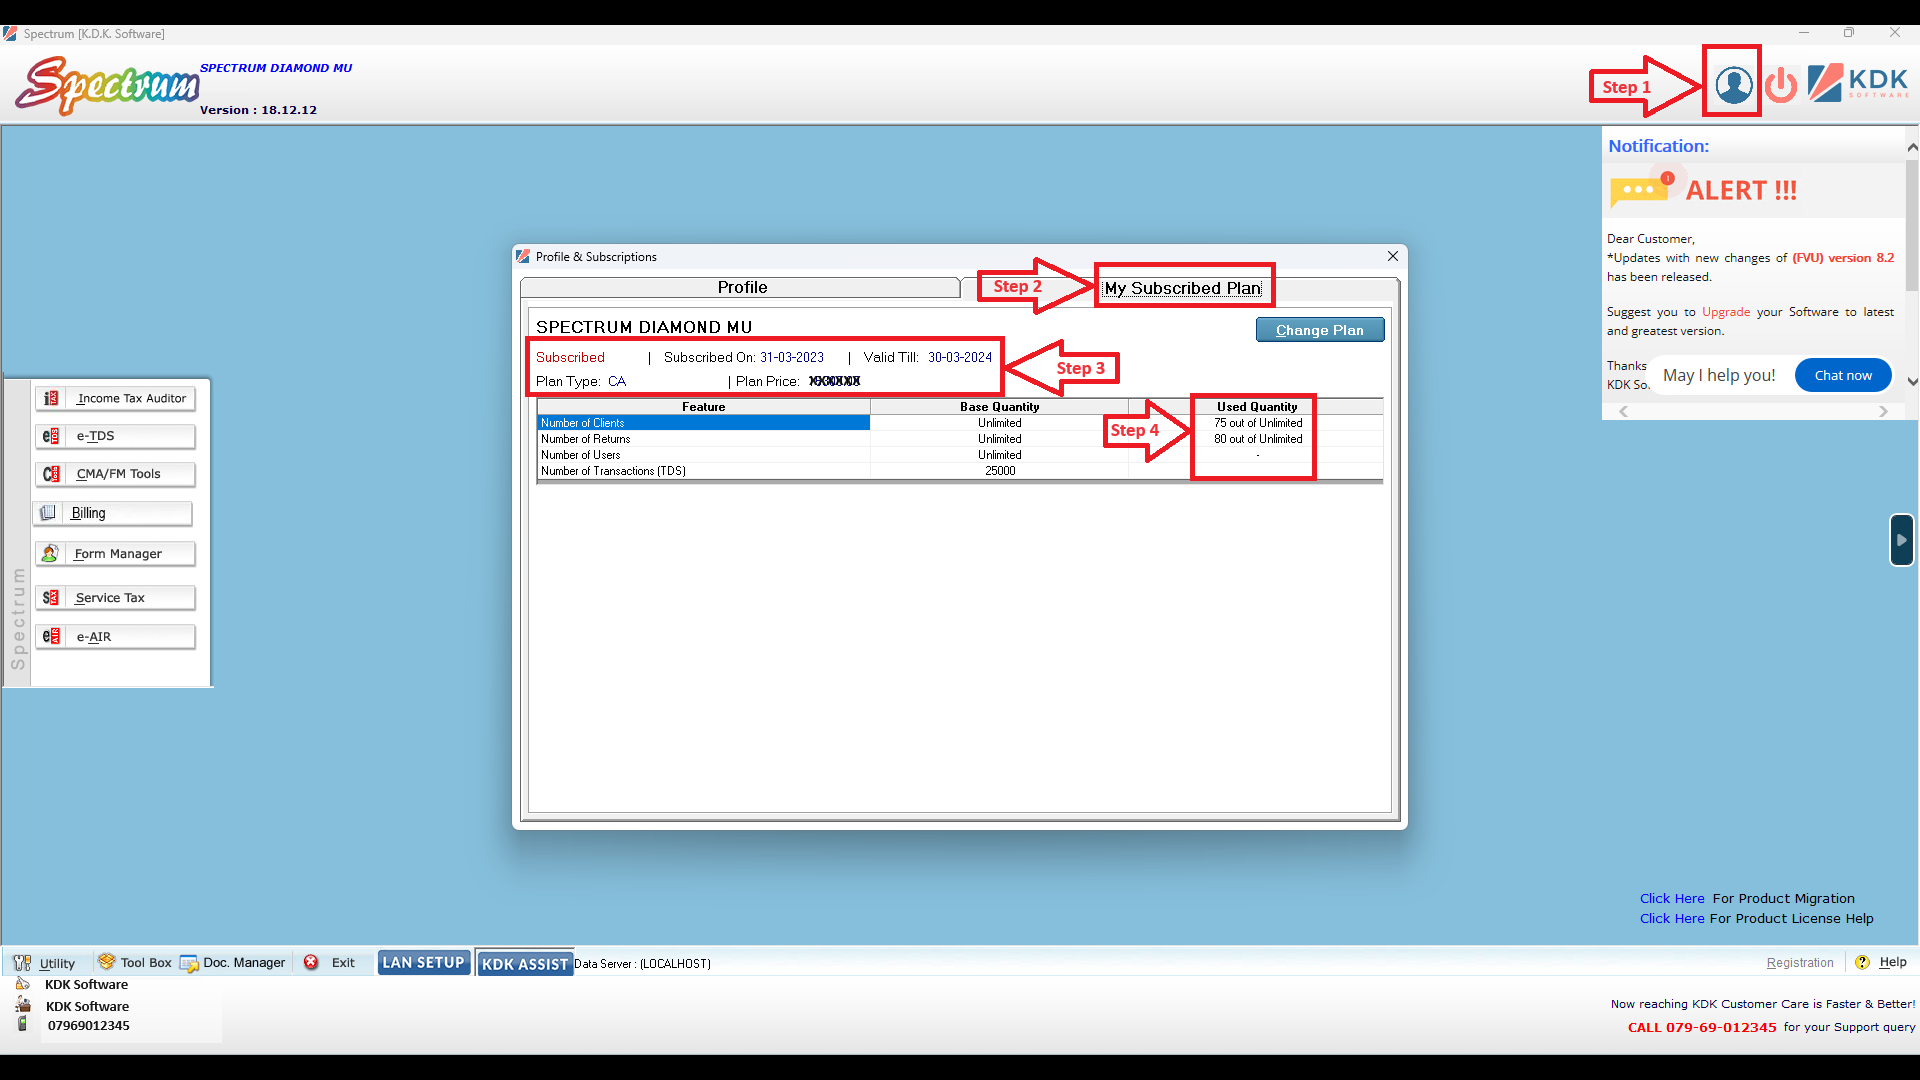Select the Number of Clients row
Viewport: 1920px width, 1080px height.
tap(960, 423)
